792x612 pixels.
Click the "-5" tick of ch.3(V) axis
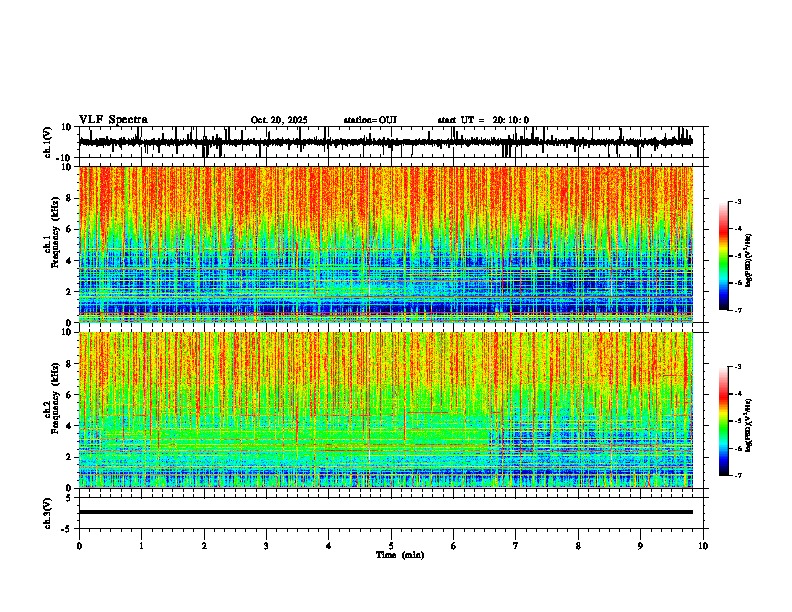[x=67, y=529]
